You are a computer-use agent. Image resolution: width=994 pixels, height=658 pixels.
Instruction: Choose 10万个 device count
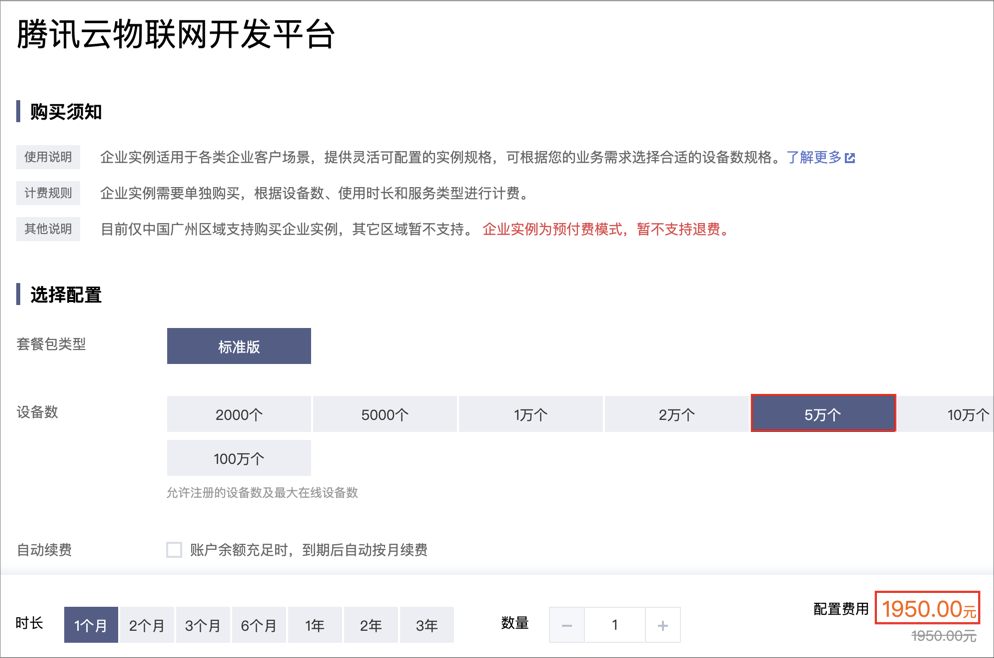pyautogui.click(x=945, y=415)
